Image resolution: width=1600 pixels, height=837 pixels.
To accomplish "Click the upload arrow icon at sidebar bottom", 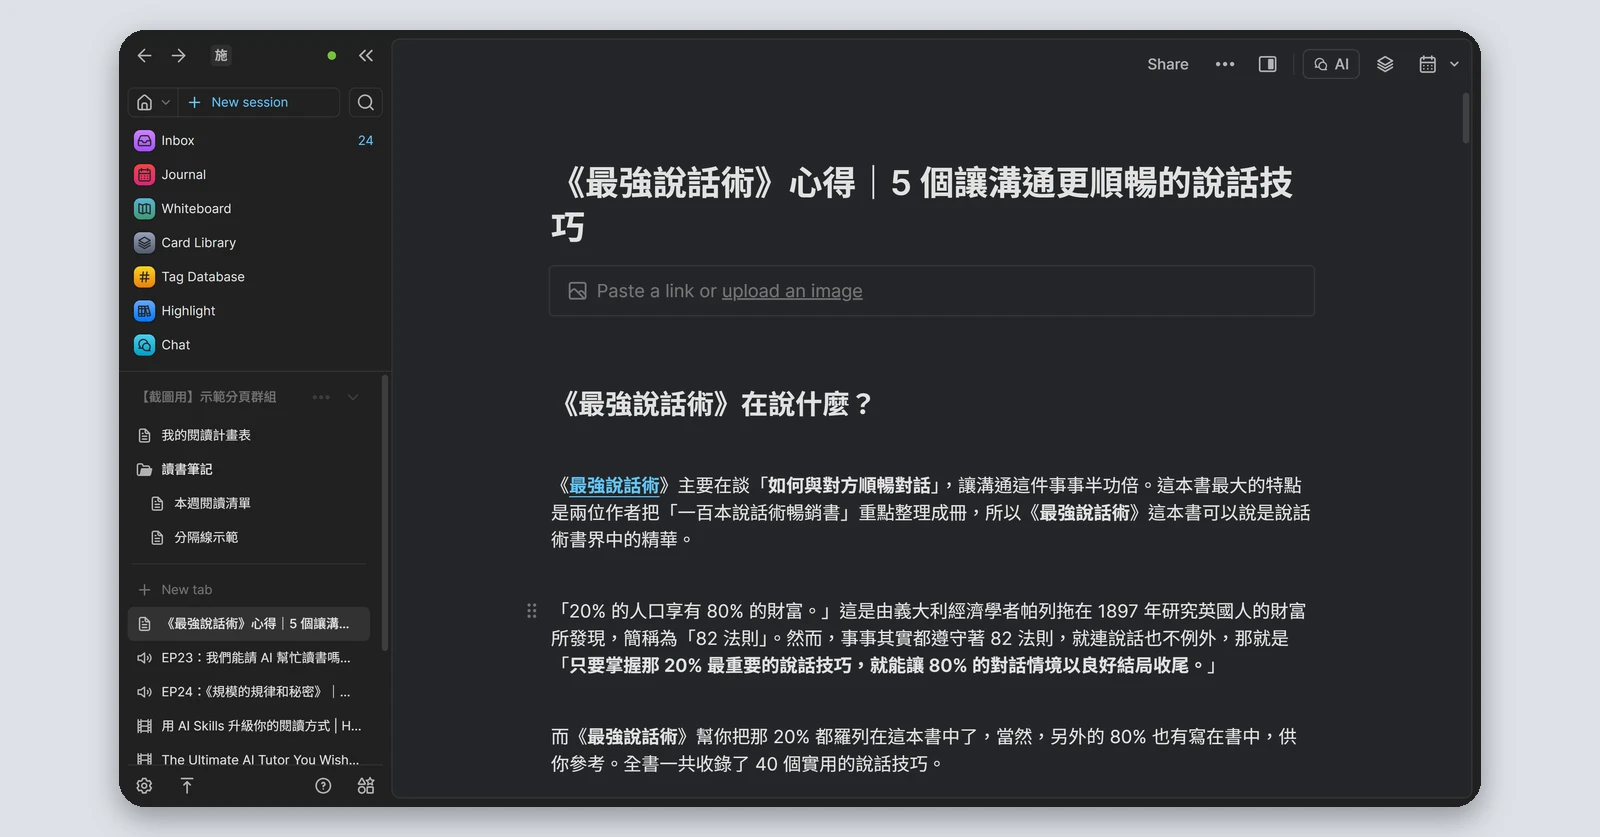I will point(187,786).
